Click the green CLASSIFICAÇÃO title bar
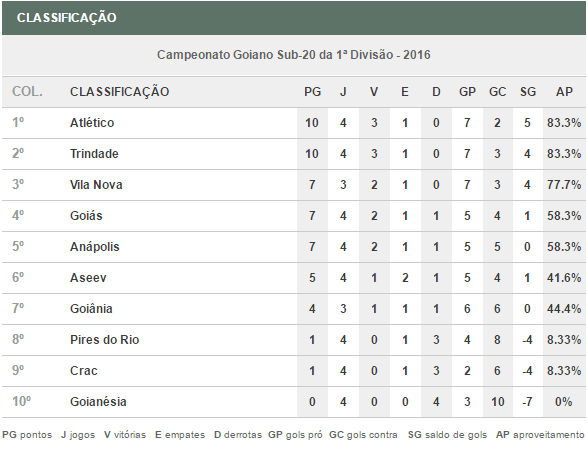Image resolution: width=588 pixels, height=451 pixels. [294, 18]
